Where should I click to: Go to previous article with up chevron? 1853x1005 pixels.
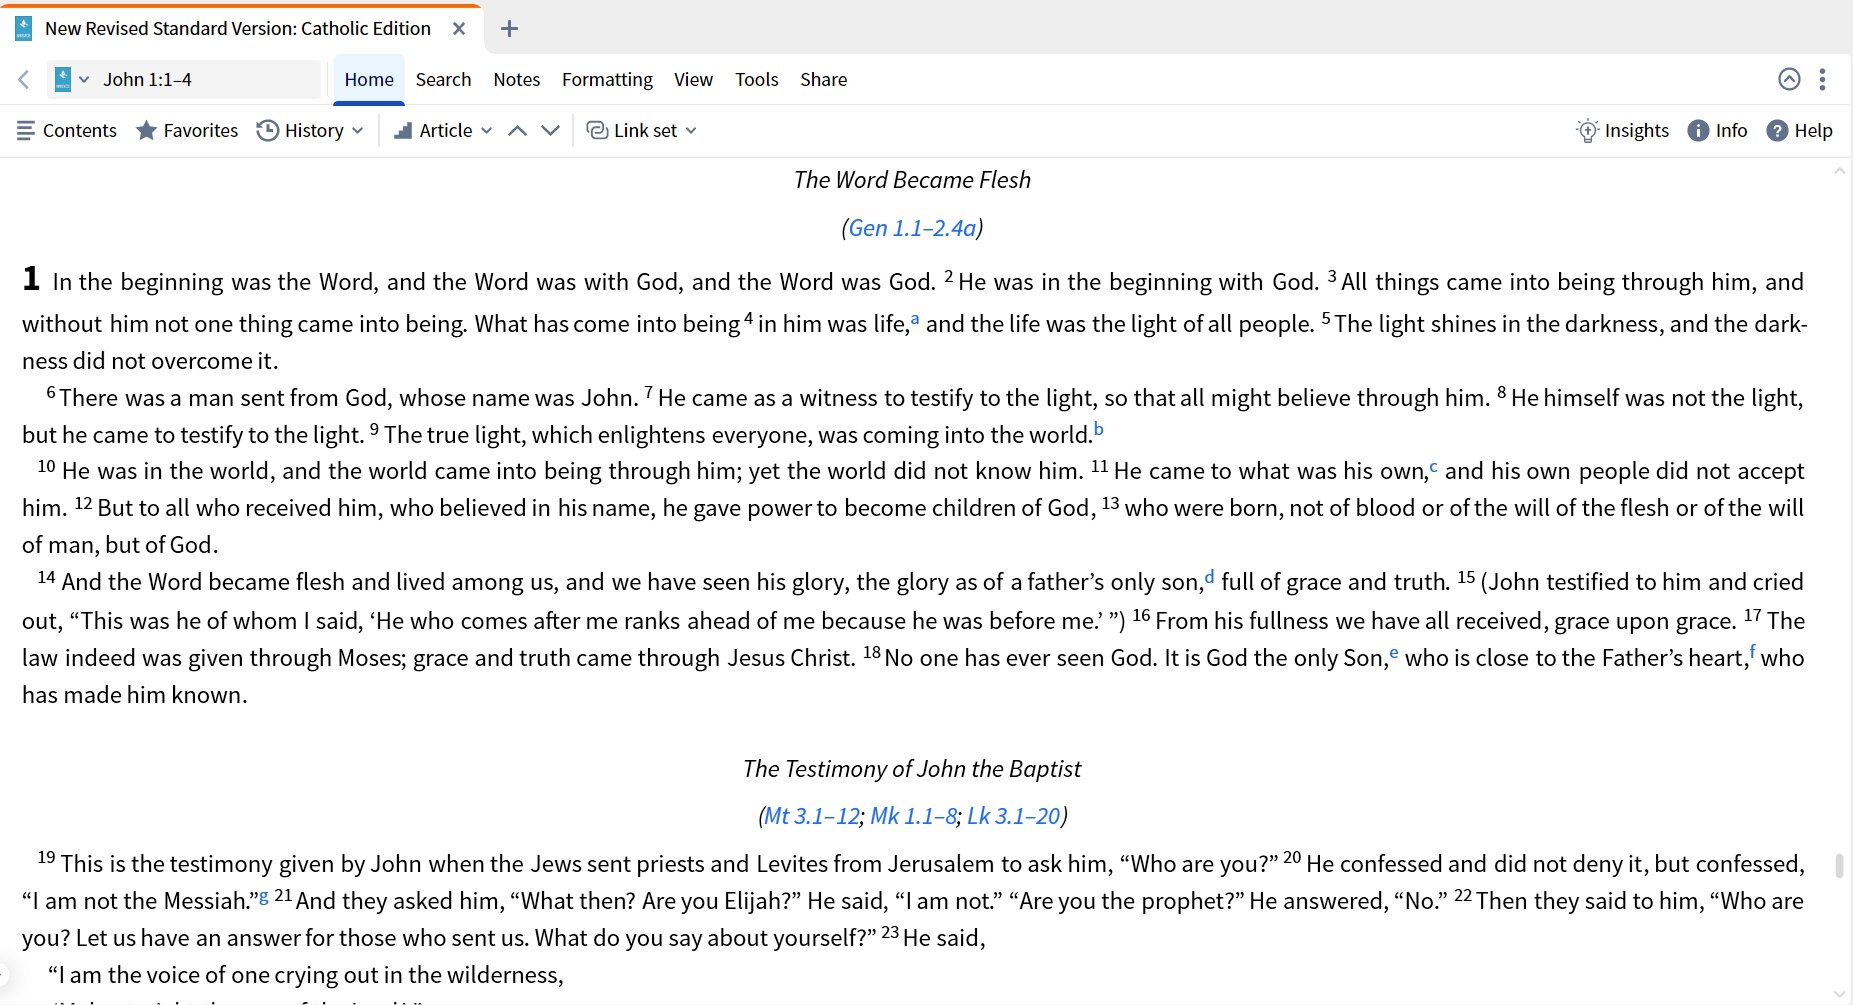517,130
